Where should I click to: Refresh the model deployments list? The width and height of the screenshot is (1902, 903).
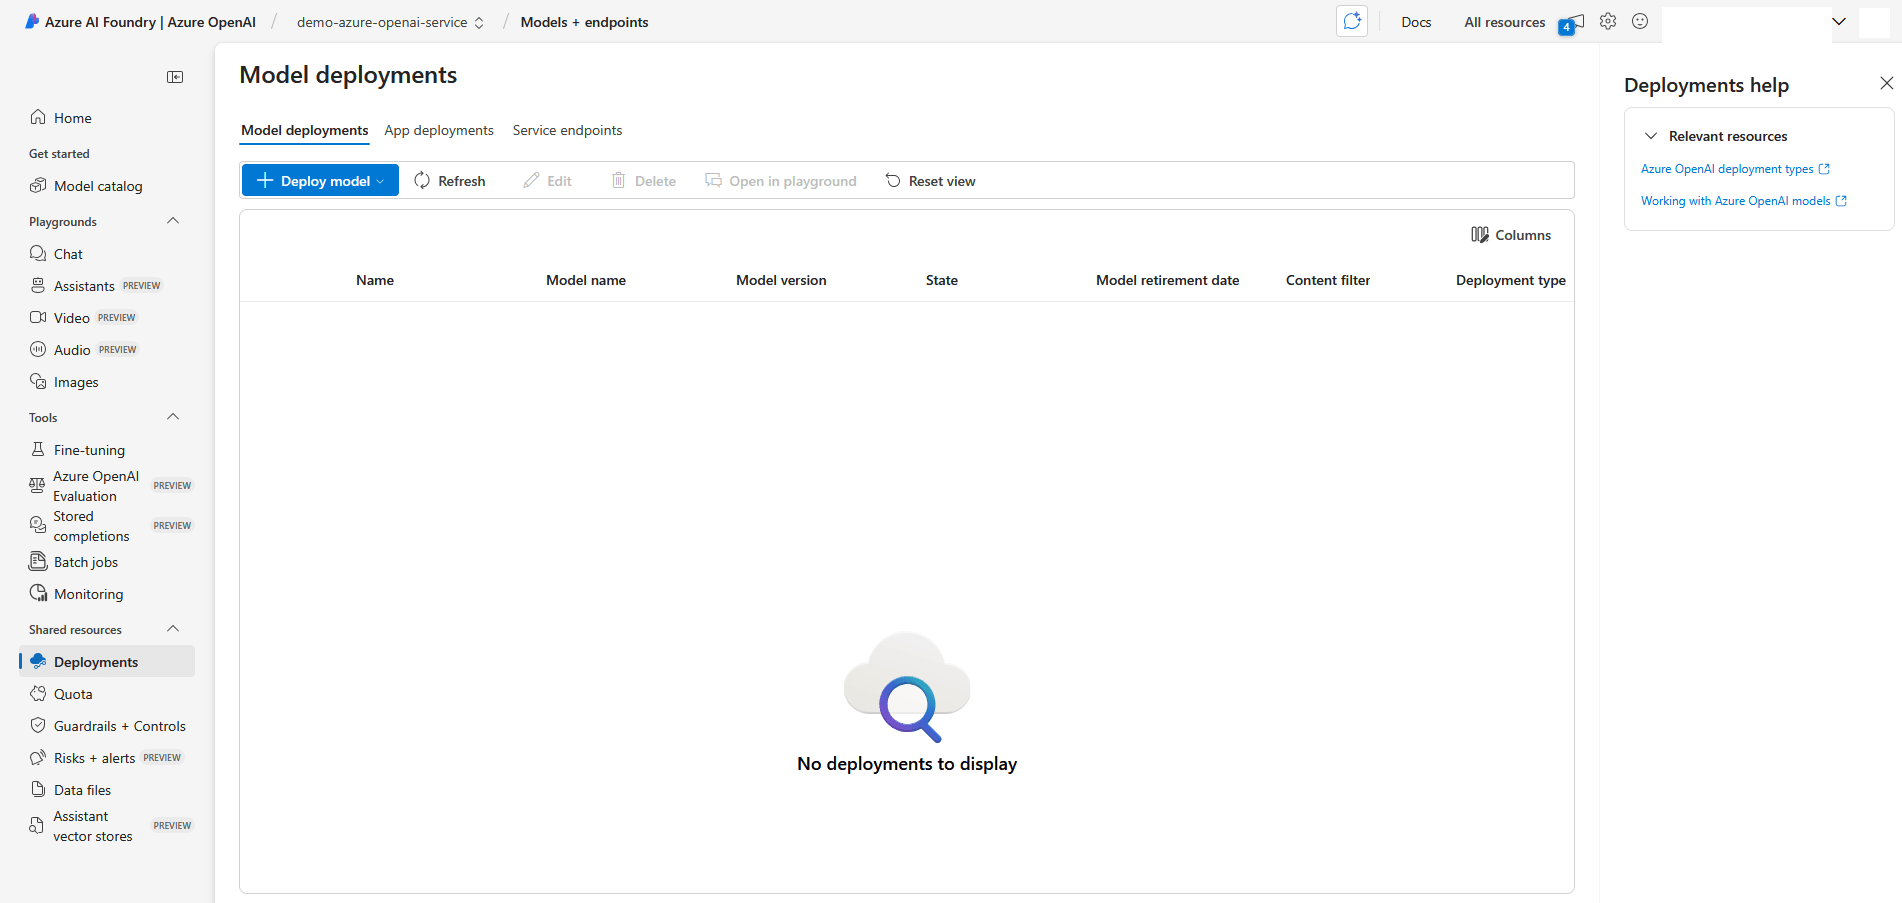pos(450,180)
